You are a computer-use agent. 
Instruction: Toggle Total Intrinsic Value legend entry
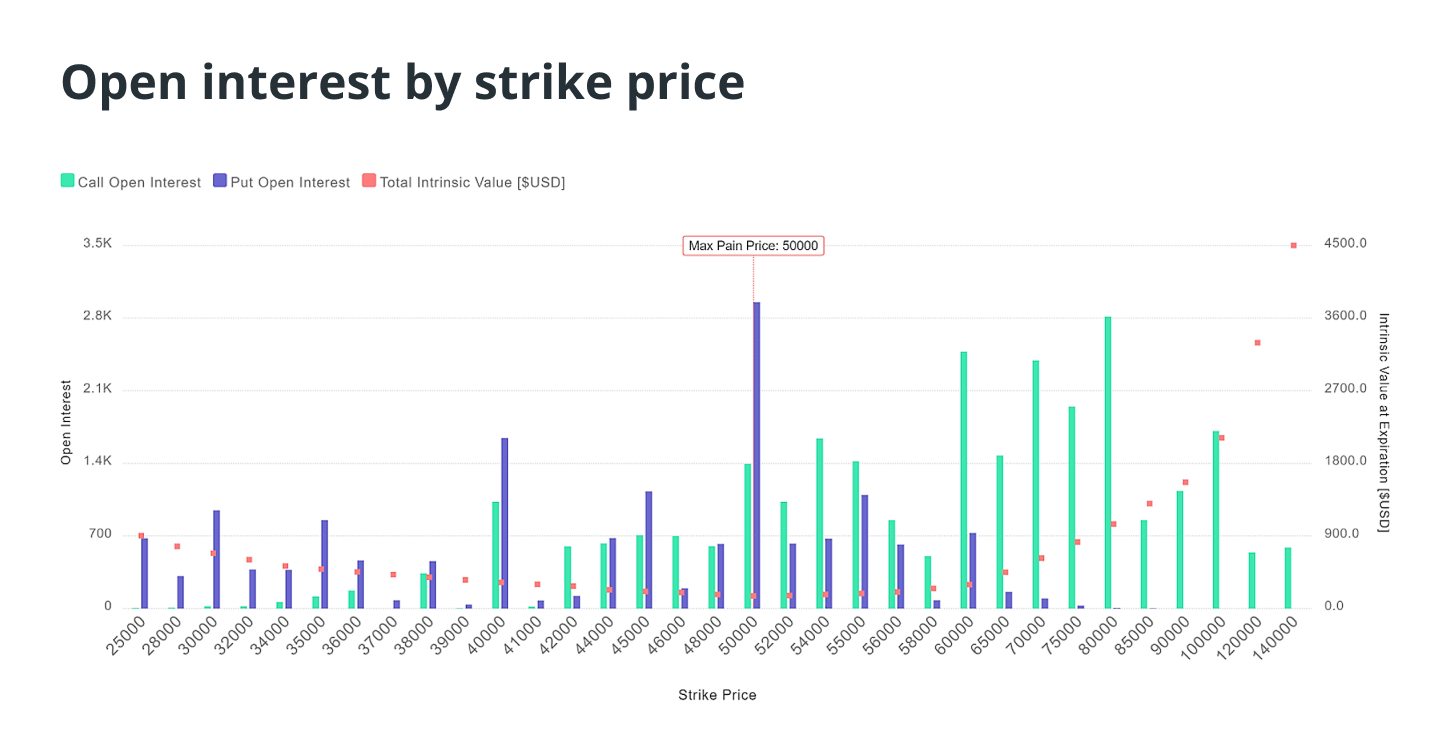(x=464, y=182)
